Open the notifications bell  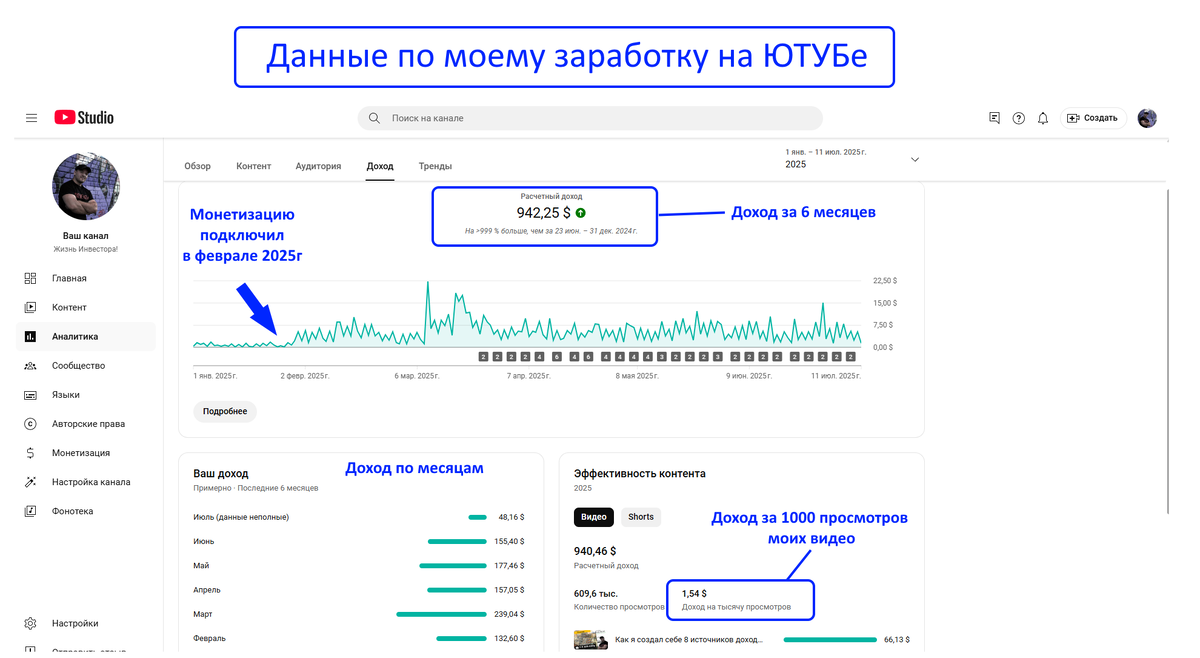coord(1043,118)
